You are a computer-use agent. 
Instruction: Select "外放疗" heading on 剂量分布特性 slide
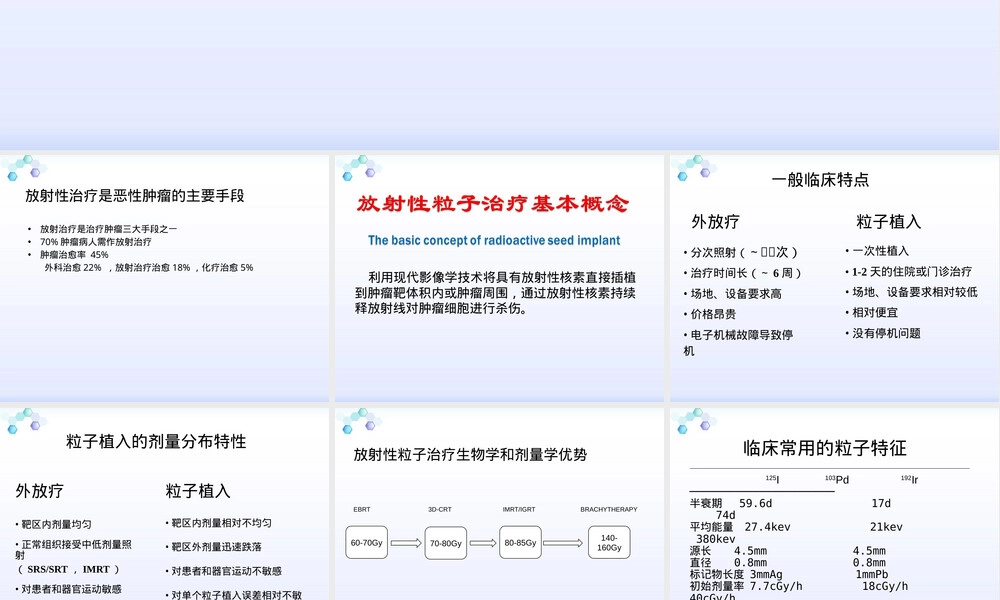click(x=39, y=491)
